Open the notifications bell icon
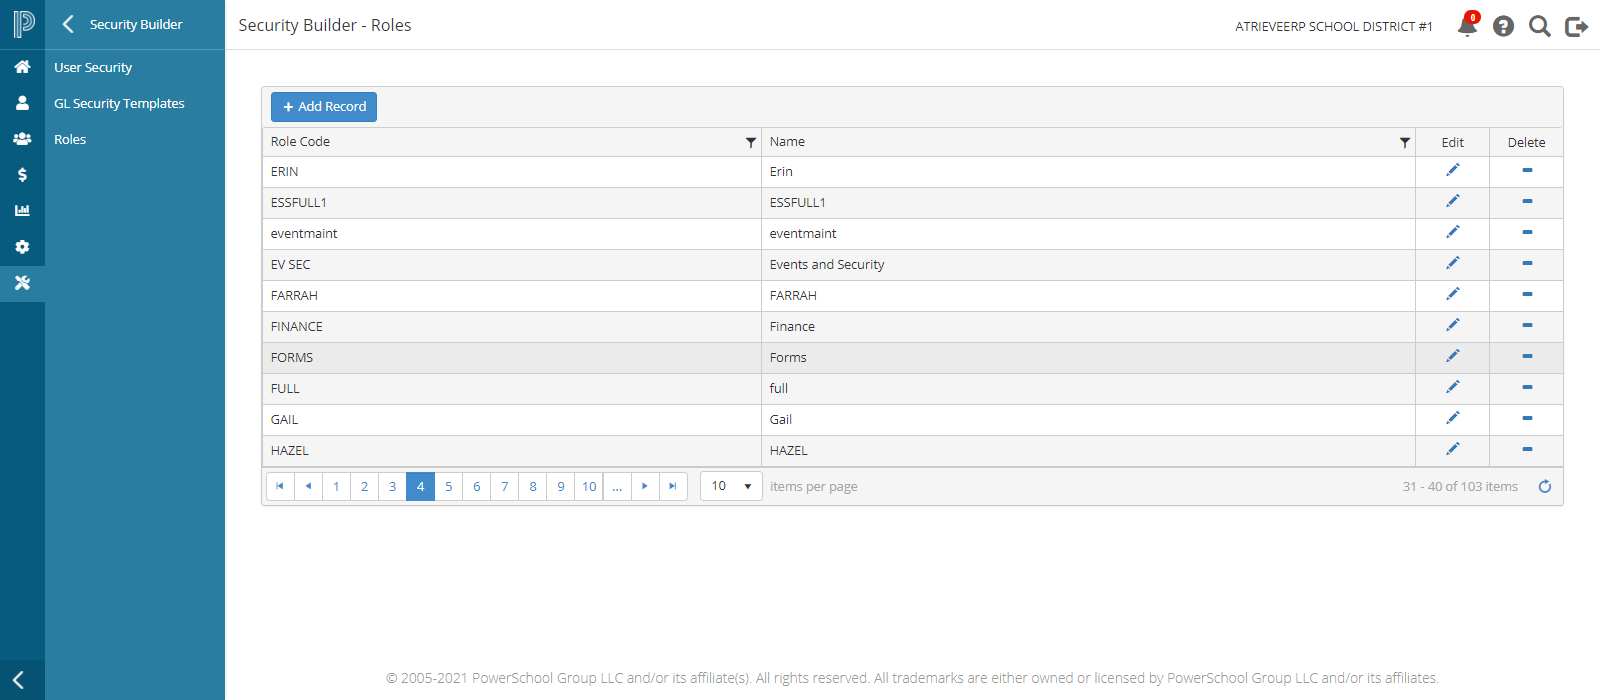 (1467, 26)
